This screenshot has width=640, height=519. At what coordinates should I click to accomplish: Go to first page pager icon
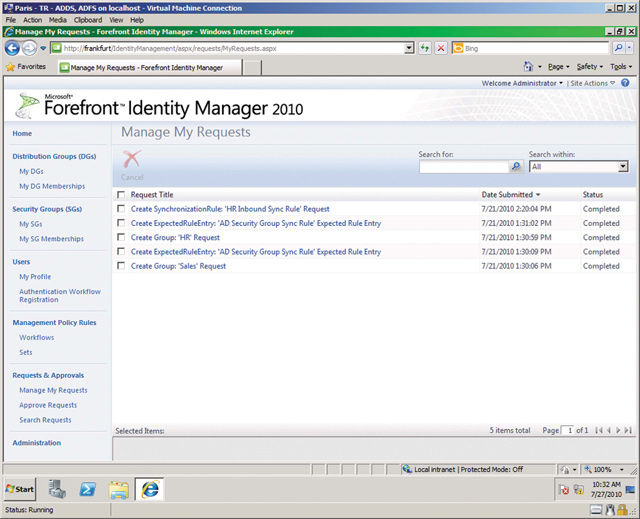(599, 430)
